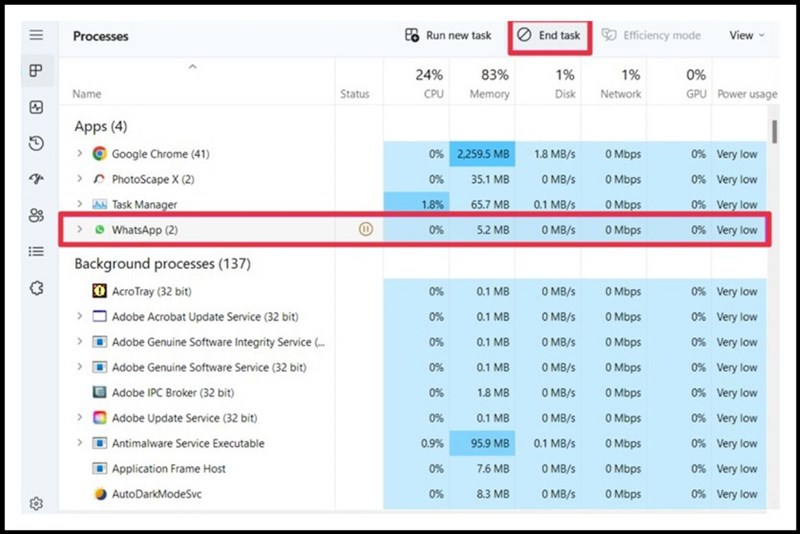Screen dimensions: 800x534
Task: Open the Users sidebar icon
Action: point(36,215)
